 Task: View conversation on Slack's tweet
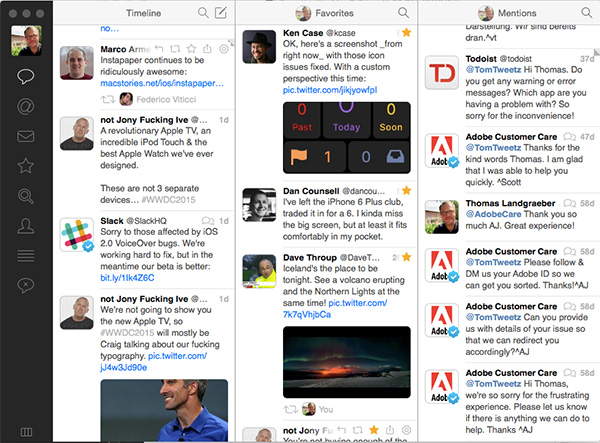[x=208, y=221]
